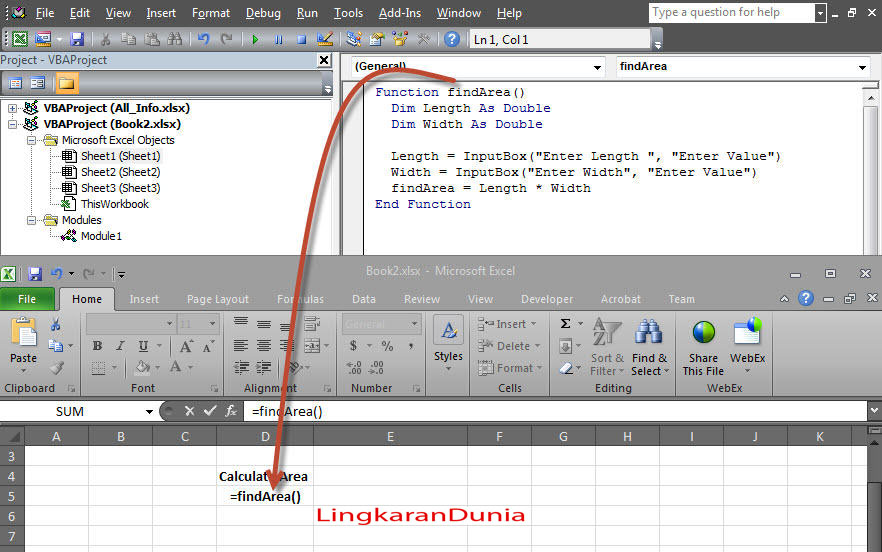Image resolution: width=882 pixels, height=552 pixels.
Task: Toggle Design Mode icon in VBA toolbar
Action: click(325, 39)
